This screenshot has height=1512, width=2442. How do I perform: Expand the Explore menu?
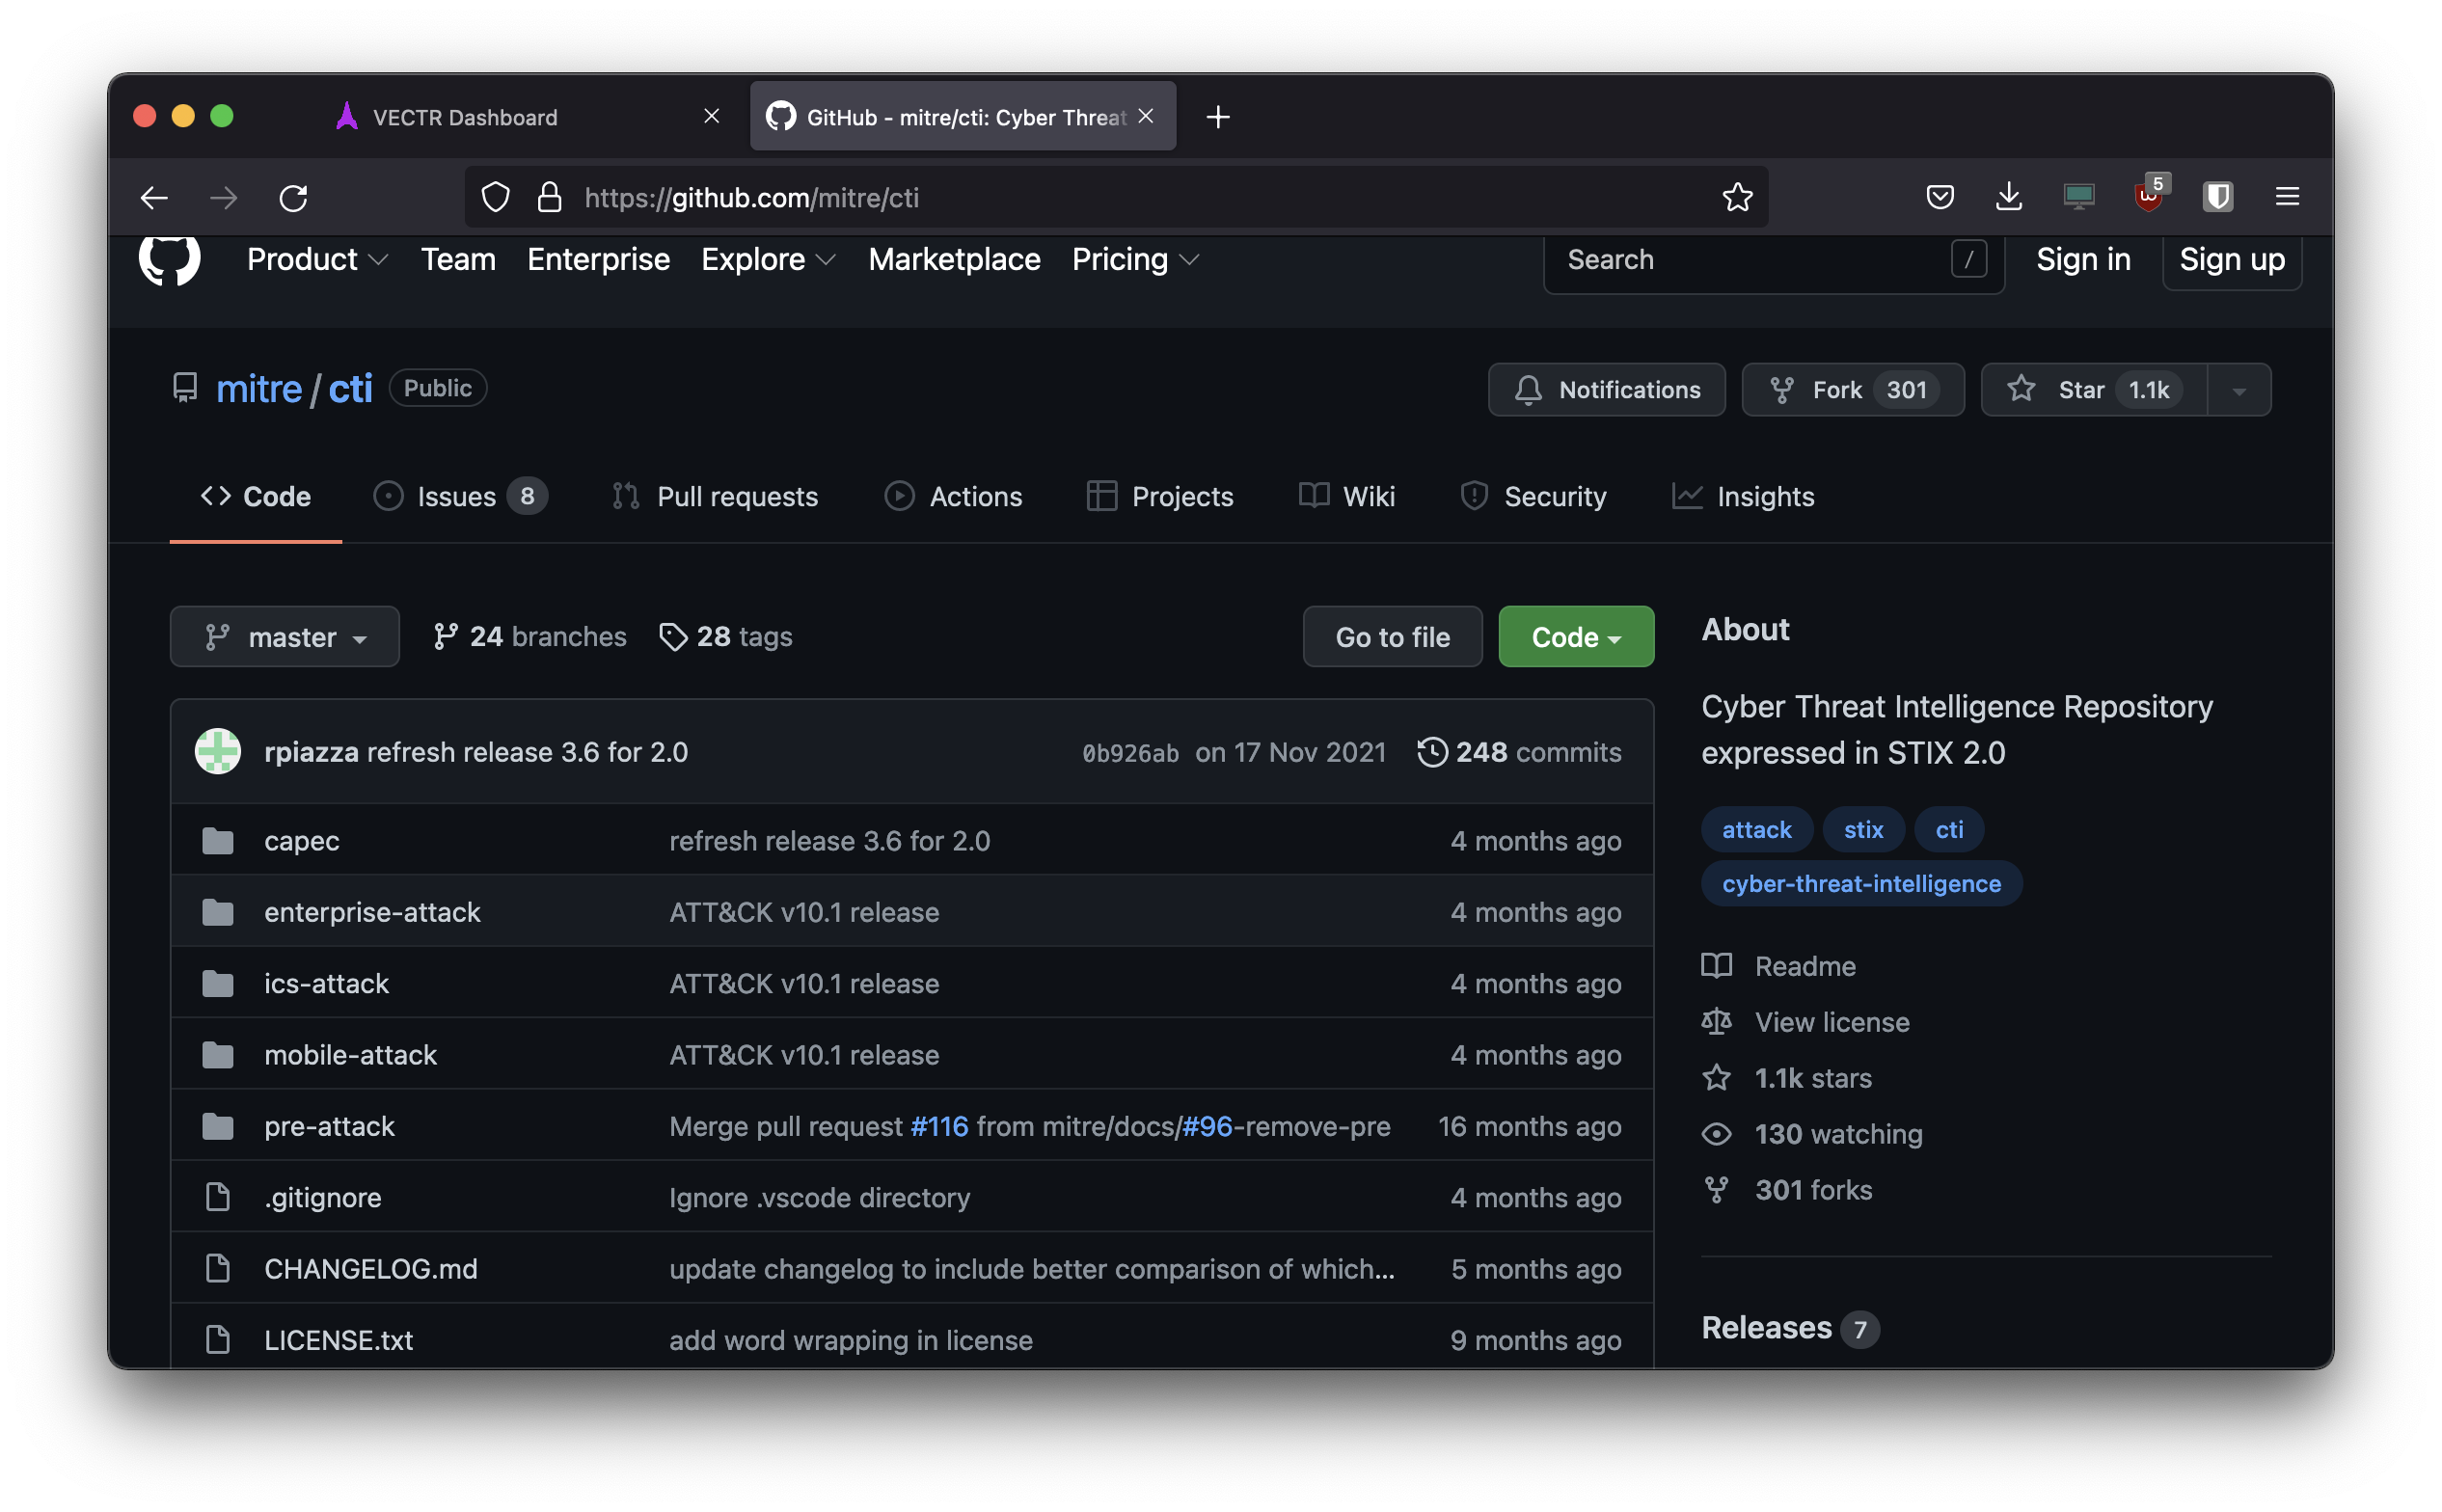(x=768, y=259)
